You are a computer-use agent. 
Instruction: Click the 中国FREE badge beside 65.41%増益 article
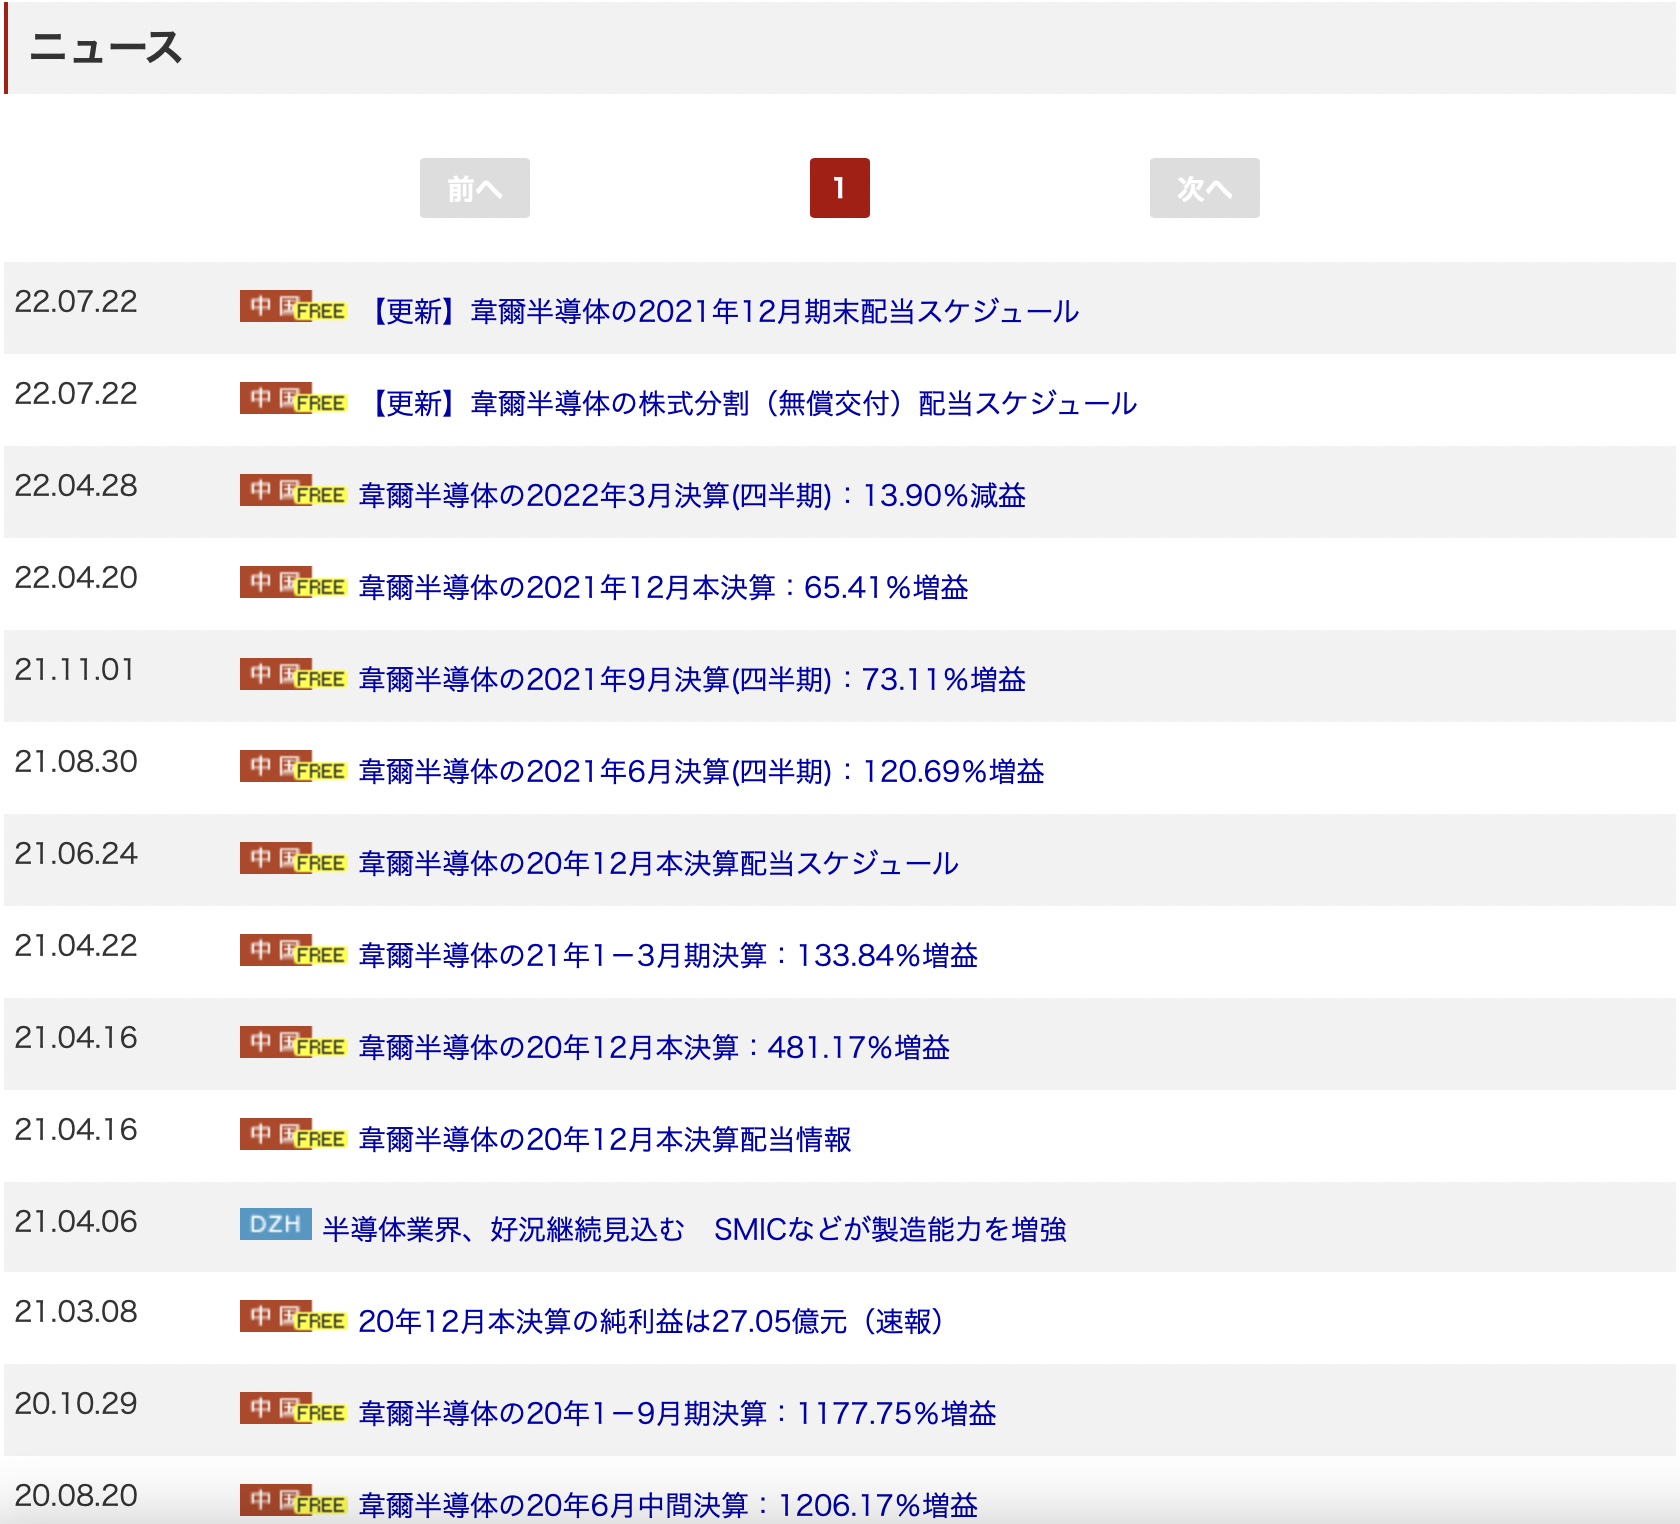(293, 583)
